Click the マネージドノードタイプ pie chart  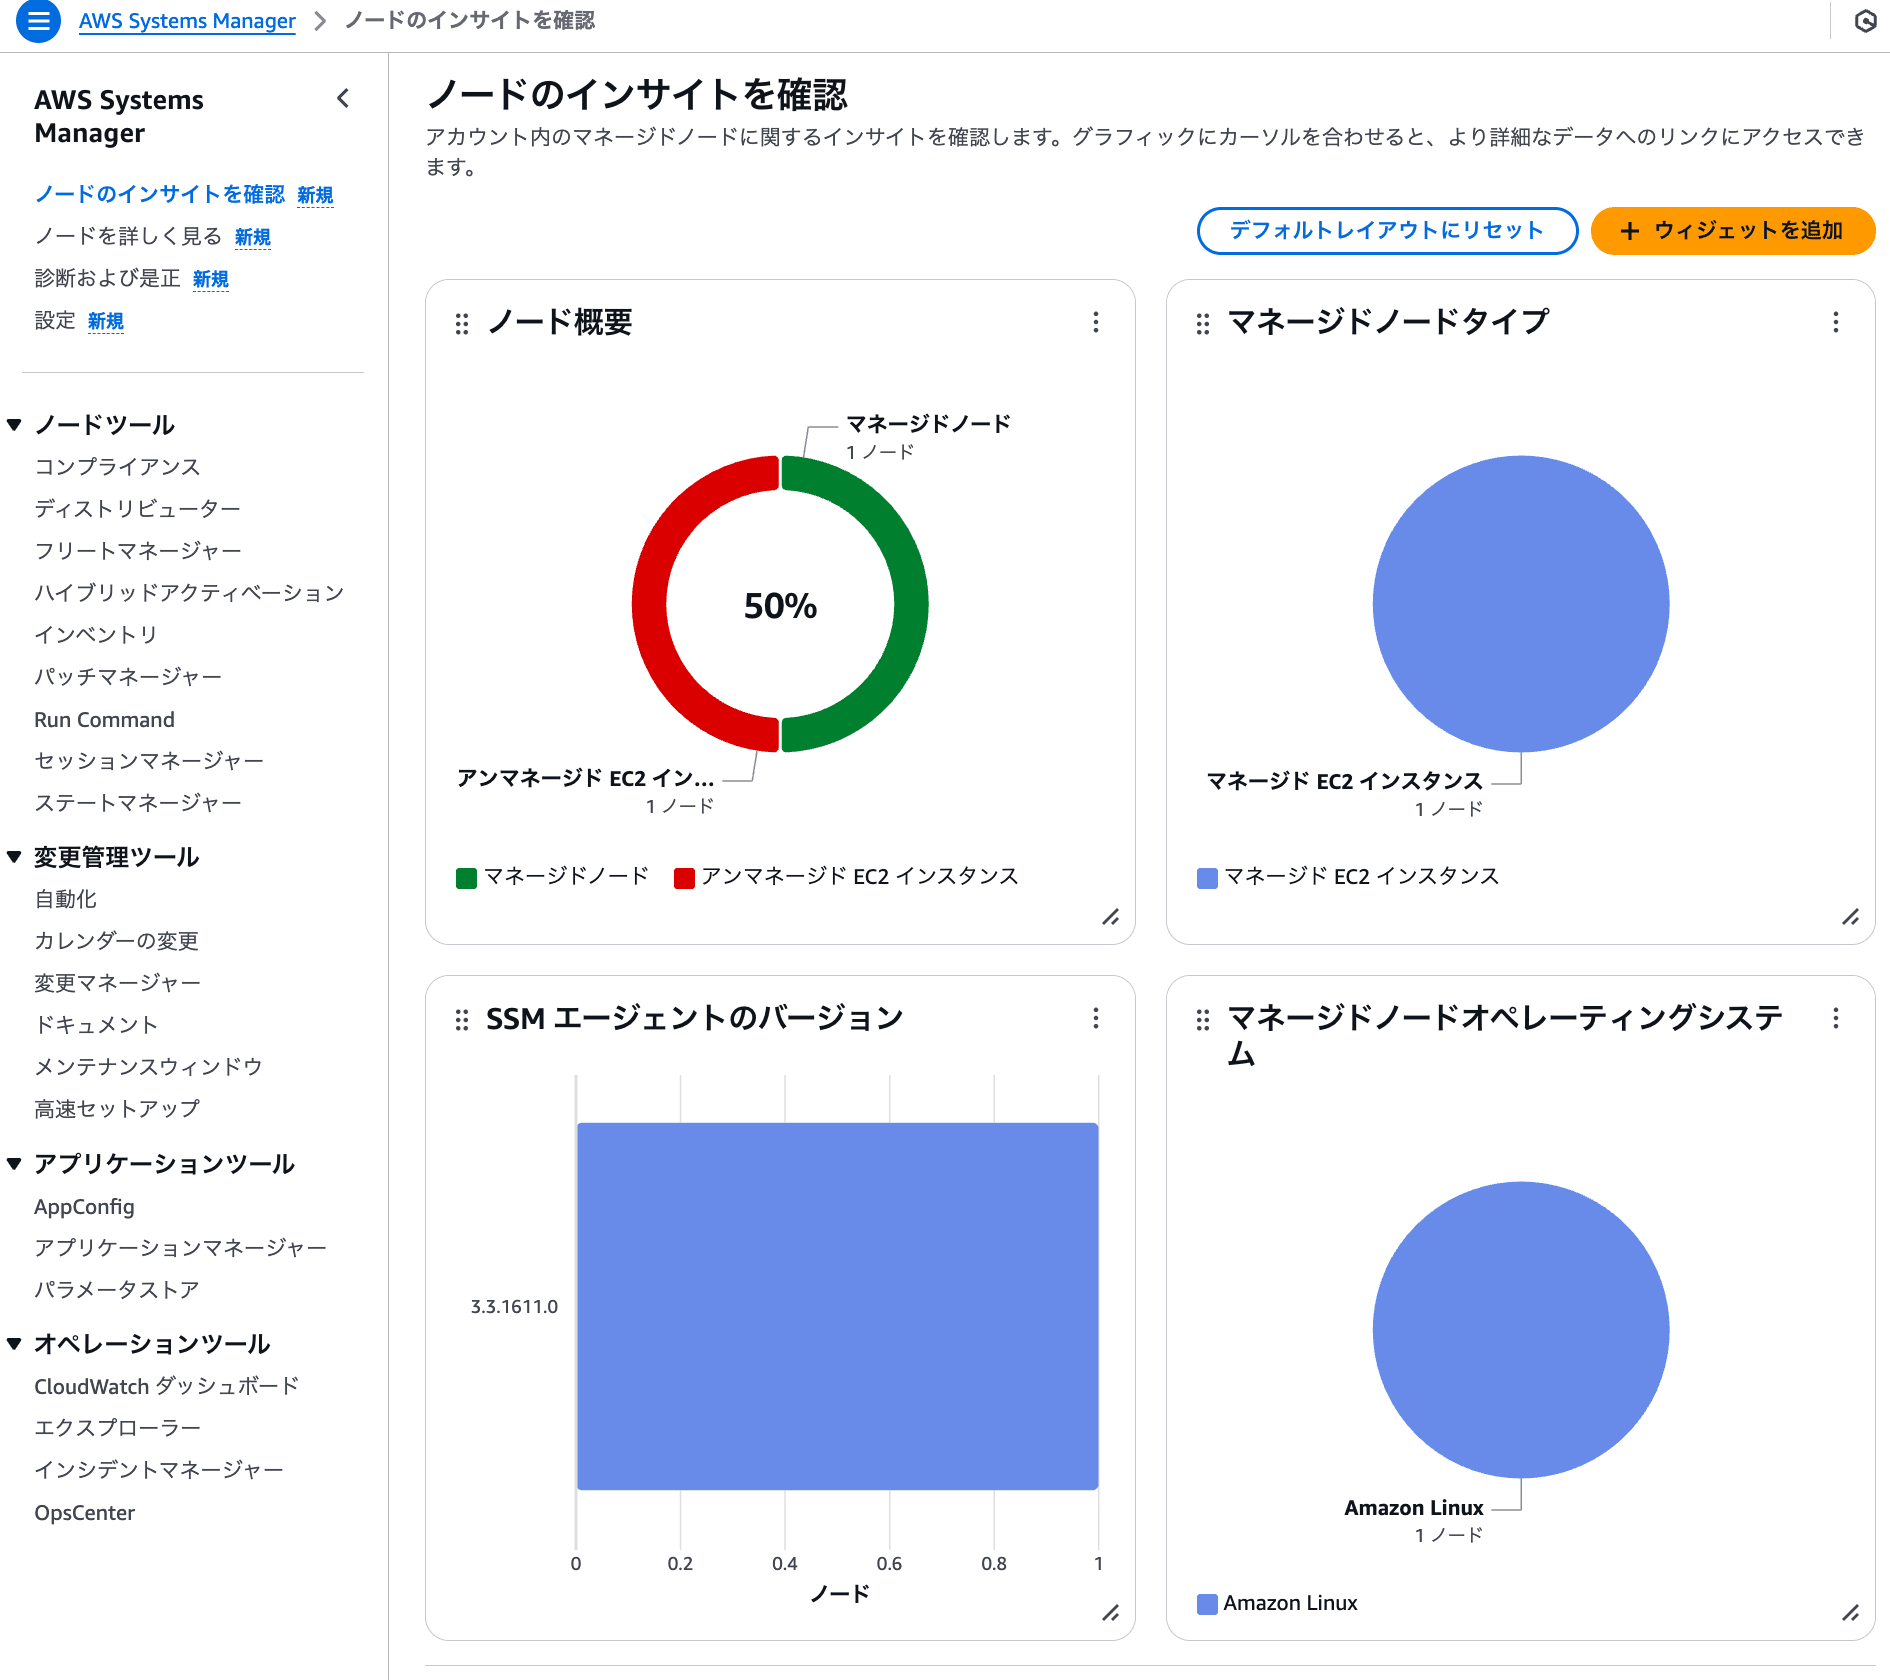(x=1520, y=604)
